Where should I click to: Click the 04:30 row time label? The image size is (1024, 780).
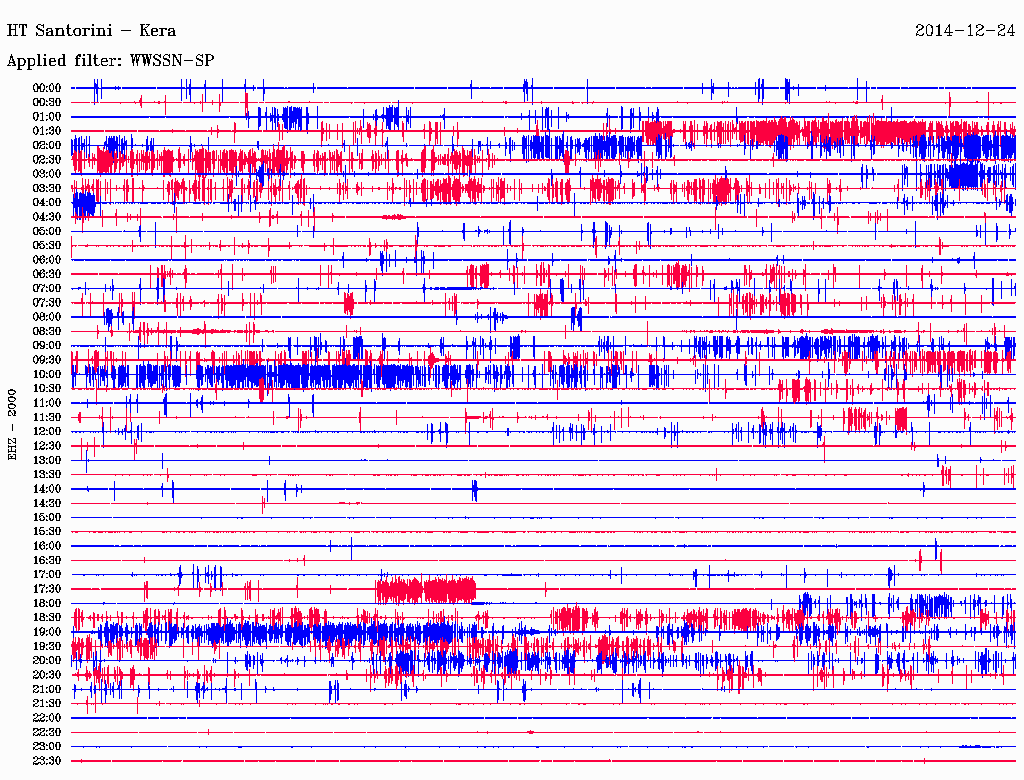tap(47, 217)
